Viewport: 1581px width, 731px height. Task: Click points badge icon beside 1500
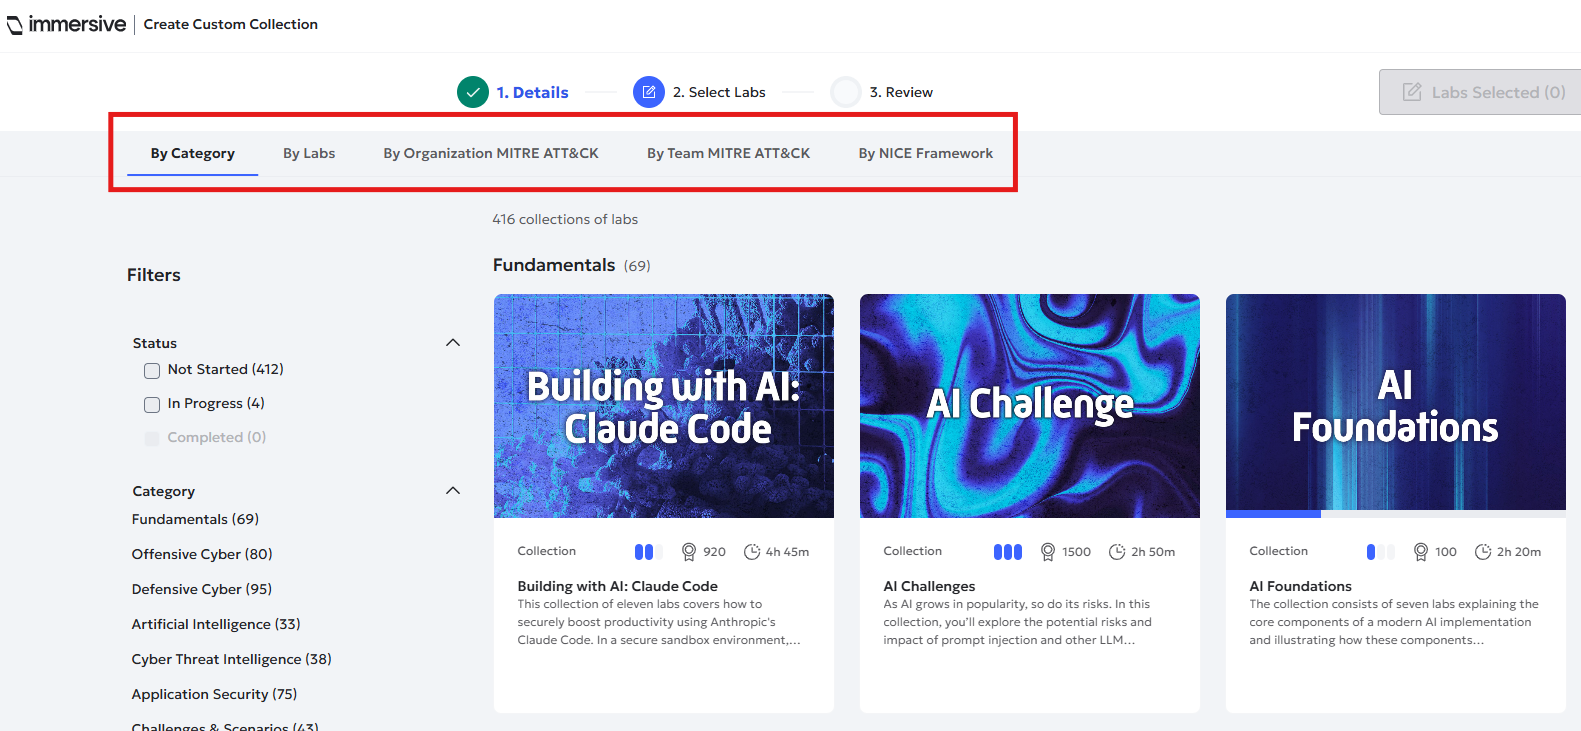coord(1048,552)
